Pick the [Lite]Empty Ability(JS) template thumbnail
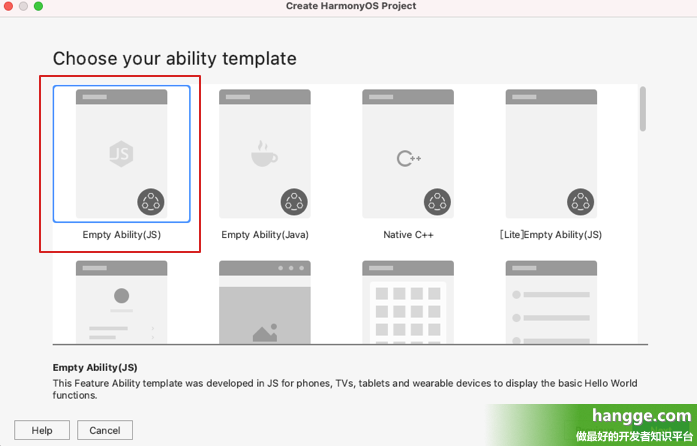The width and height of the screenshot is (697, 446). click(x=551, y=153)
